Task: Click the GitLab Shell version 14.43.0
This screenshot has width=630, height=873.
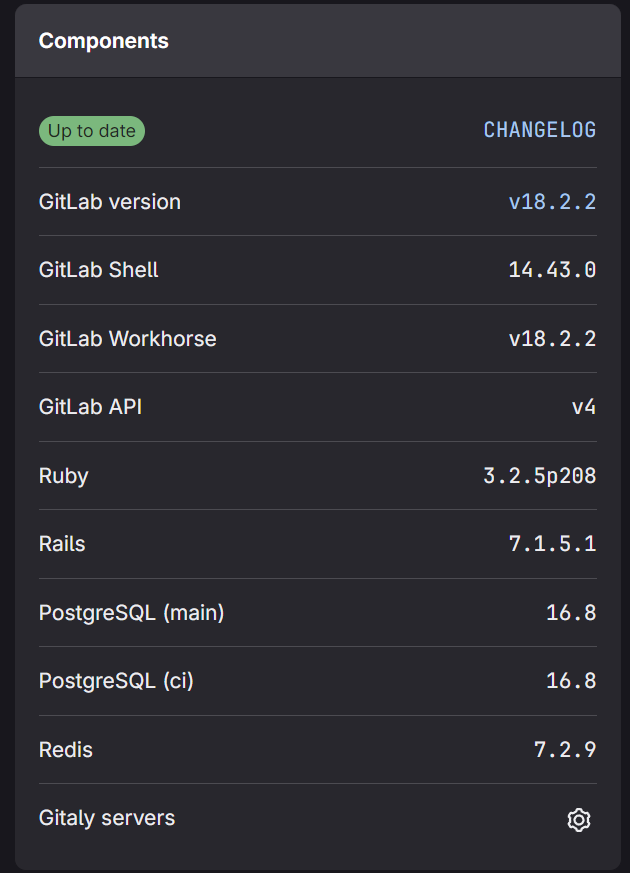Action: click(552, 270)
